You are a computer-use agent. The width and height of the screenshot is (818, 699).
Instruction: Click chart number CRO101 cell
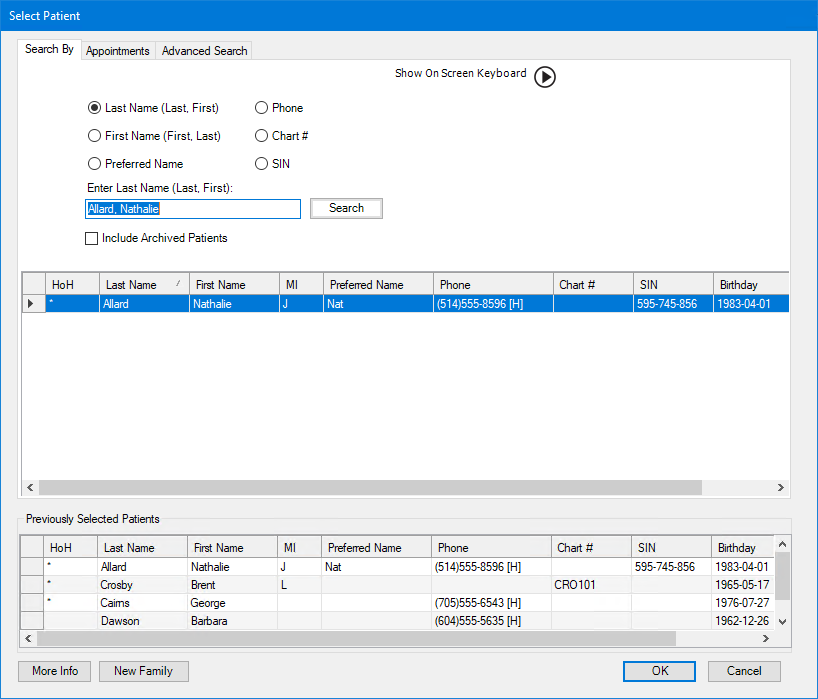click(x=591, y=585)
